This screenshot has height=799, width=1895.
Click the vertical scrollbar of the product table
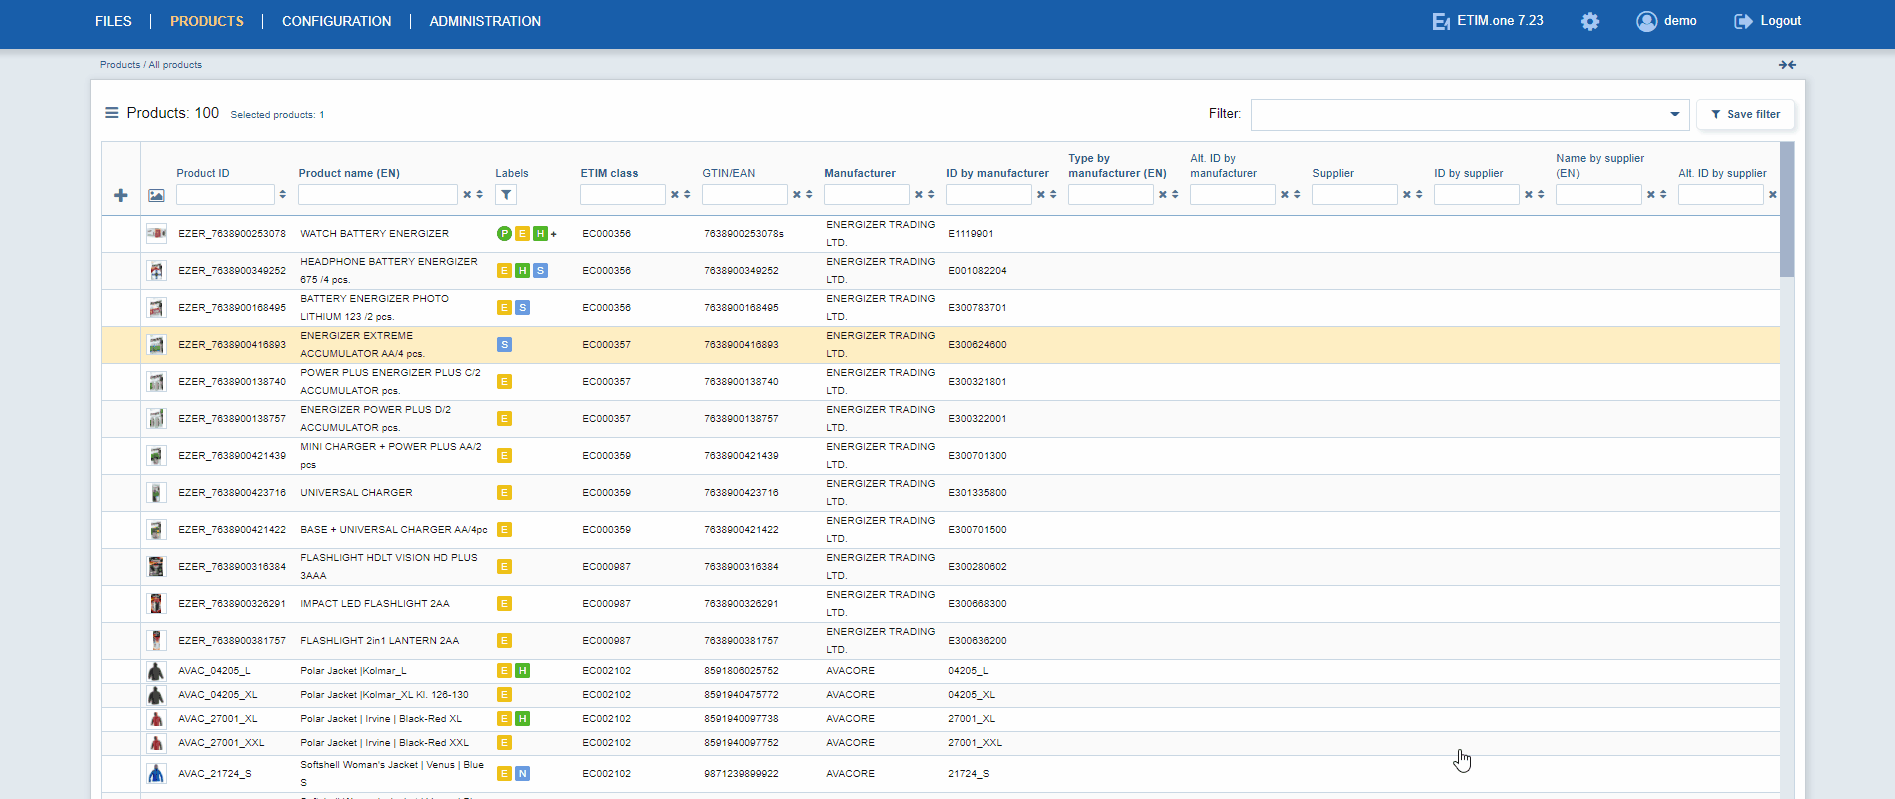[x=1787, y=210]
